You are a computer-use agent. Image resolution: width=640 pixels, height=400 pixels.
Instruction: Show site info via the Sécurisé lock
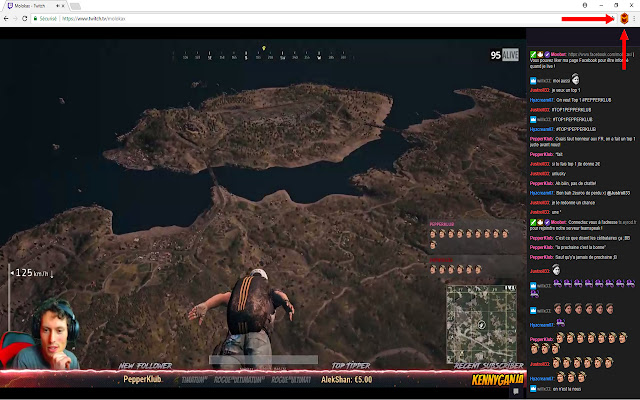pos(45,19)
